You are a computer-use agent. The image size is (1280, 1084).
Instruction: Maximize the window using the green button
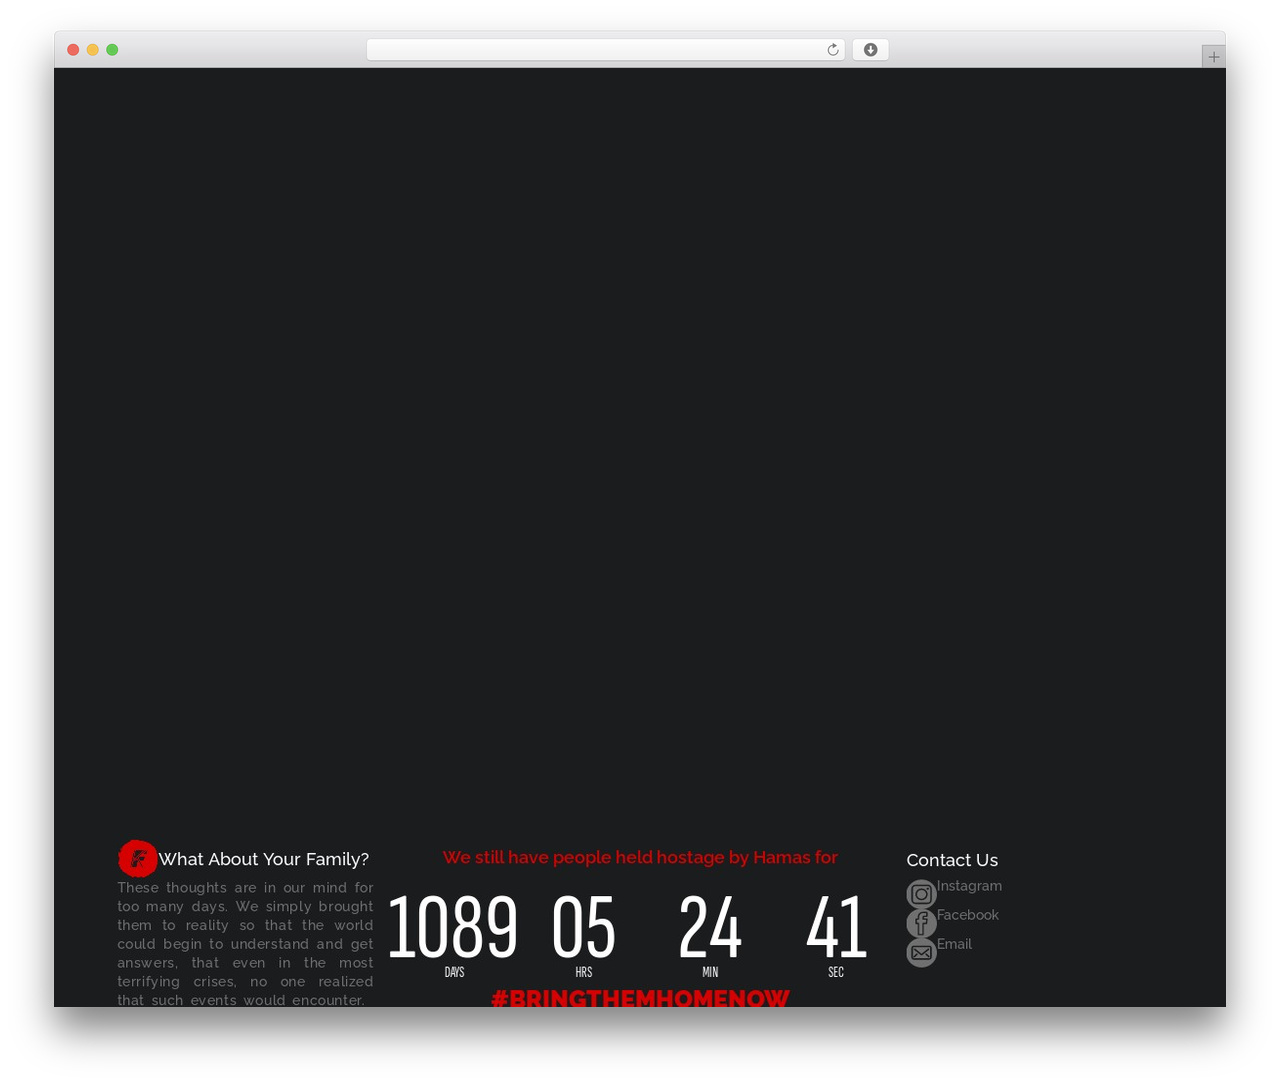tap(112, 50)
